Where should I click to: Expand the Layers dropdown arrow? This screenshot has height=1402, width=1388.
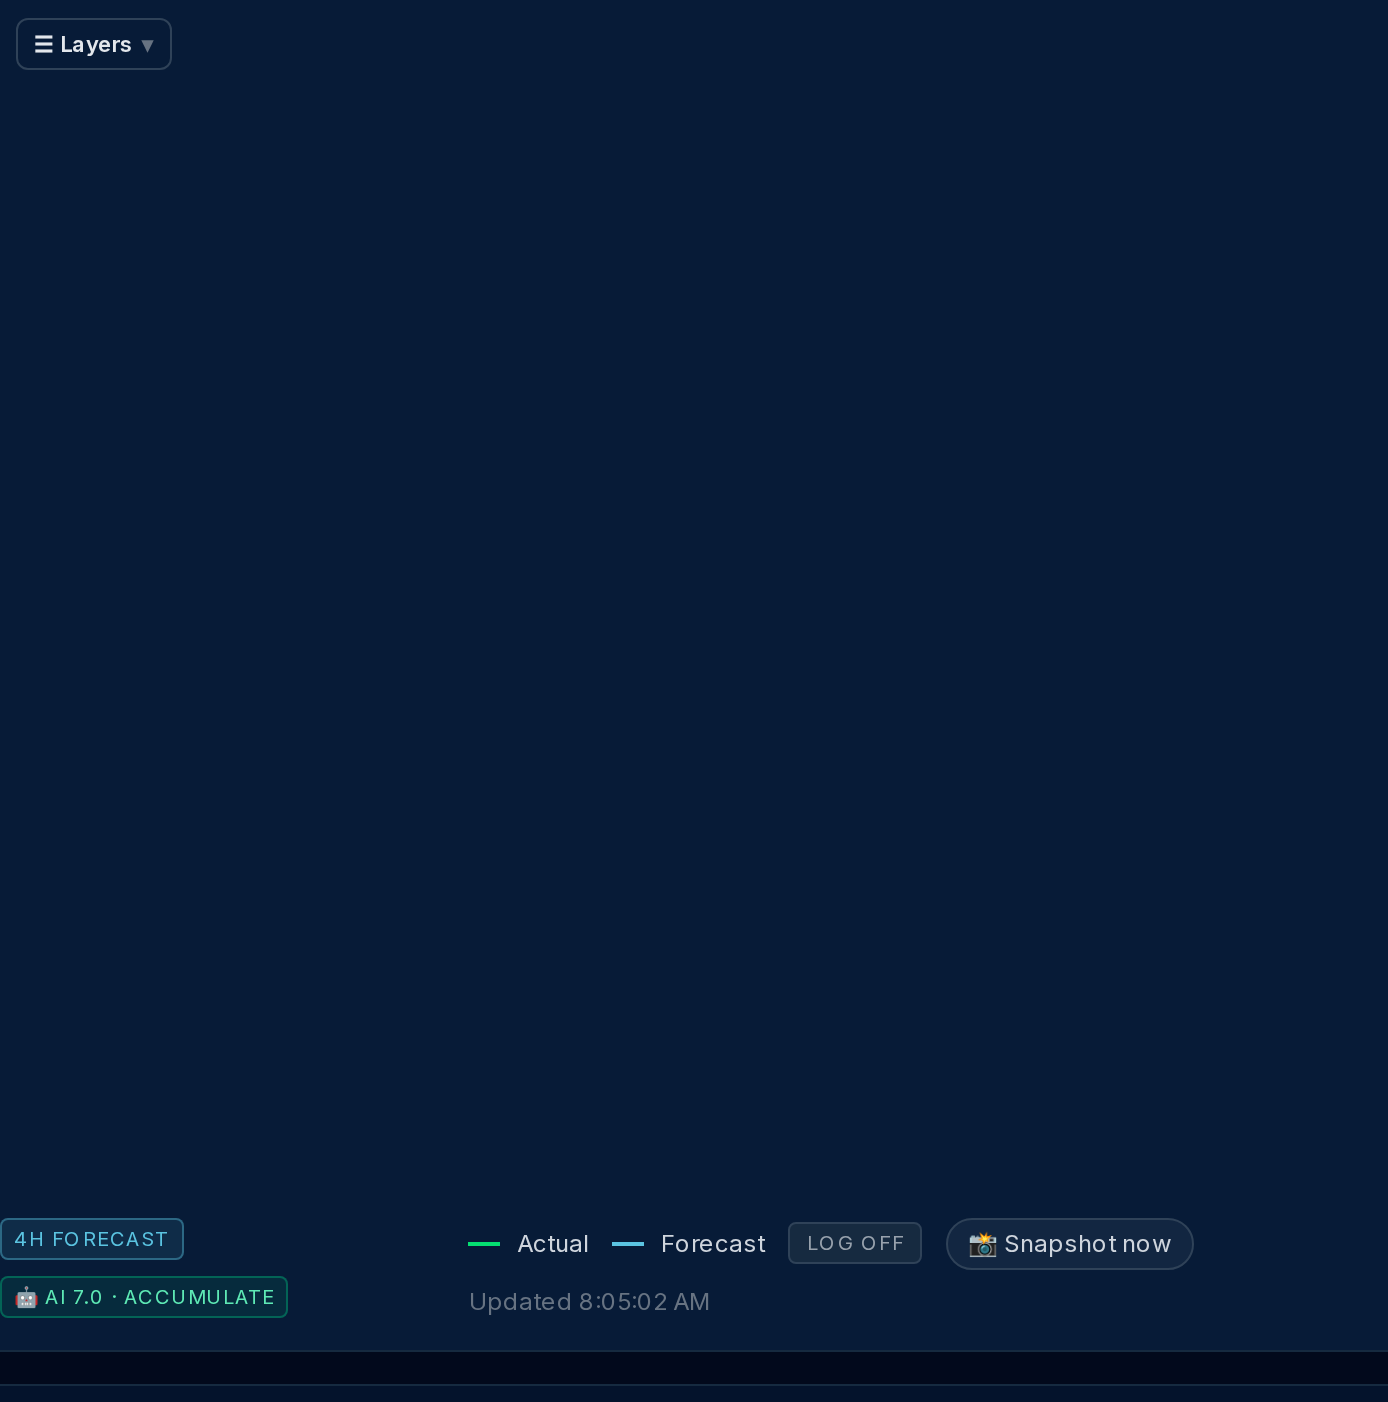pyautogui.click(x=147, y=45)
